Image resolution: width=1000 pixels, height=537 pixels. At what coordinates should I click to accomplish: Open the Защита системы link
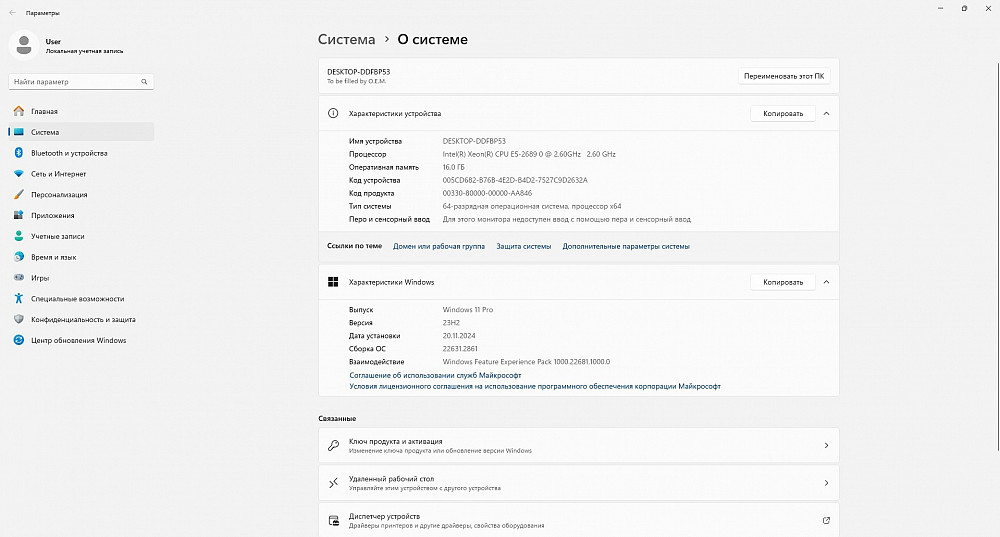[524, 246]
